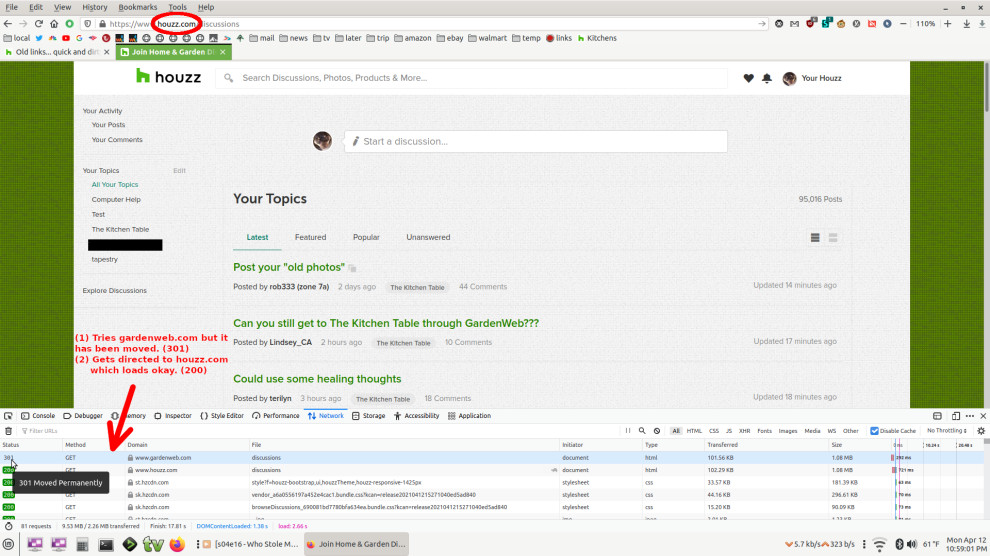Reload the page with the refresh icon
The width and height of the screenshot is (990, 556).
[x=39, y=24]
